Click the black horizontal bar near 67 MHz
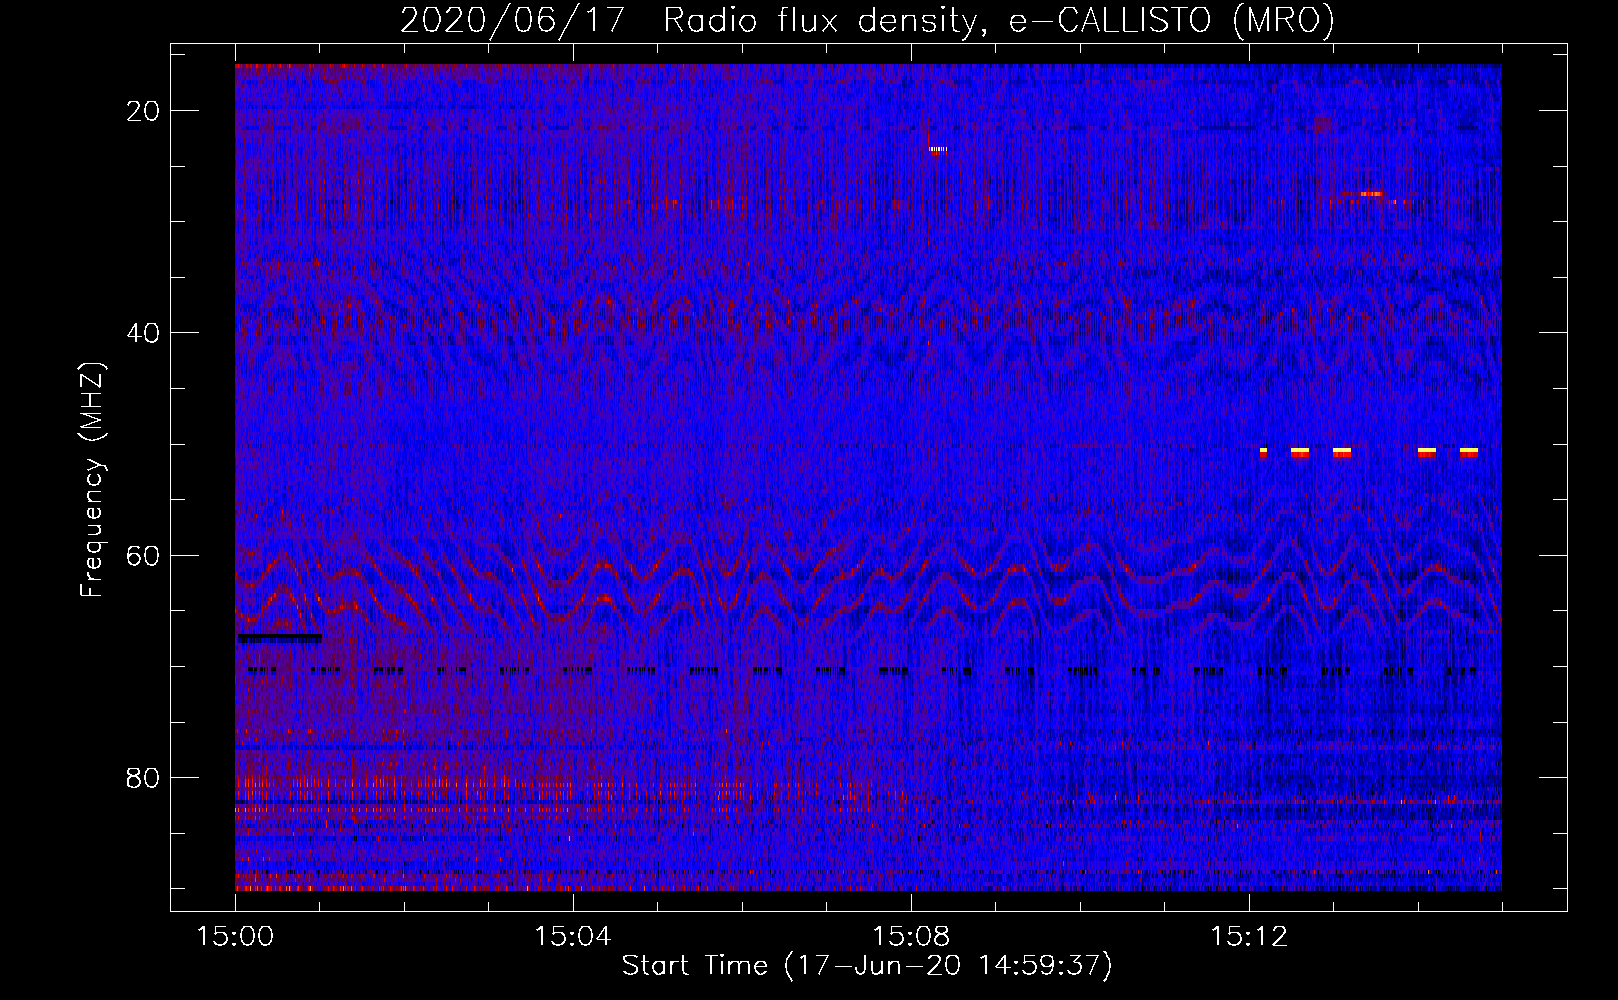This screenshot has height=1000, width=1618. (x=280, y=637)
